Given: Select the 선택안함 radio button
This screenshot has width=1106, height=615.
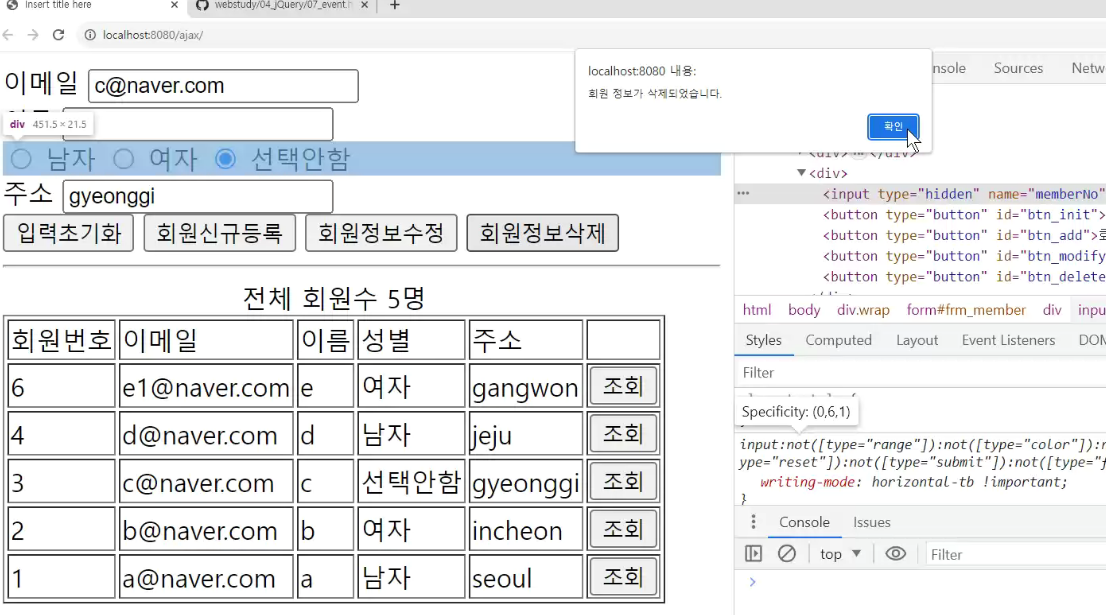Looking at the screenshot, I should click(x=225, y=159).
